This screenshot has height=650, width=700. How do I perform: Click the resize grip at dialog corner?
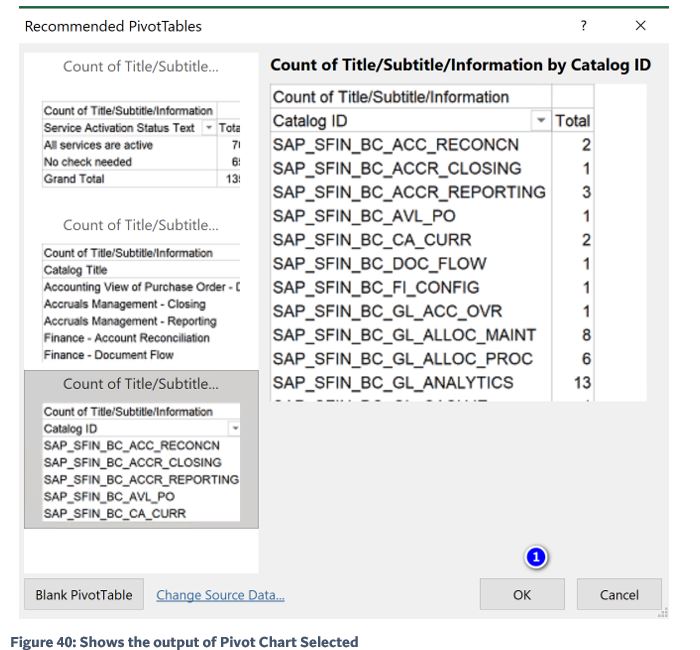(663, 613)
